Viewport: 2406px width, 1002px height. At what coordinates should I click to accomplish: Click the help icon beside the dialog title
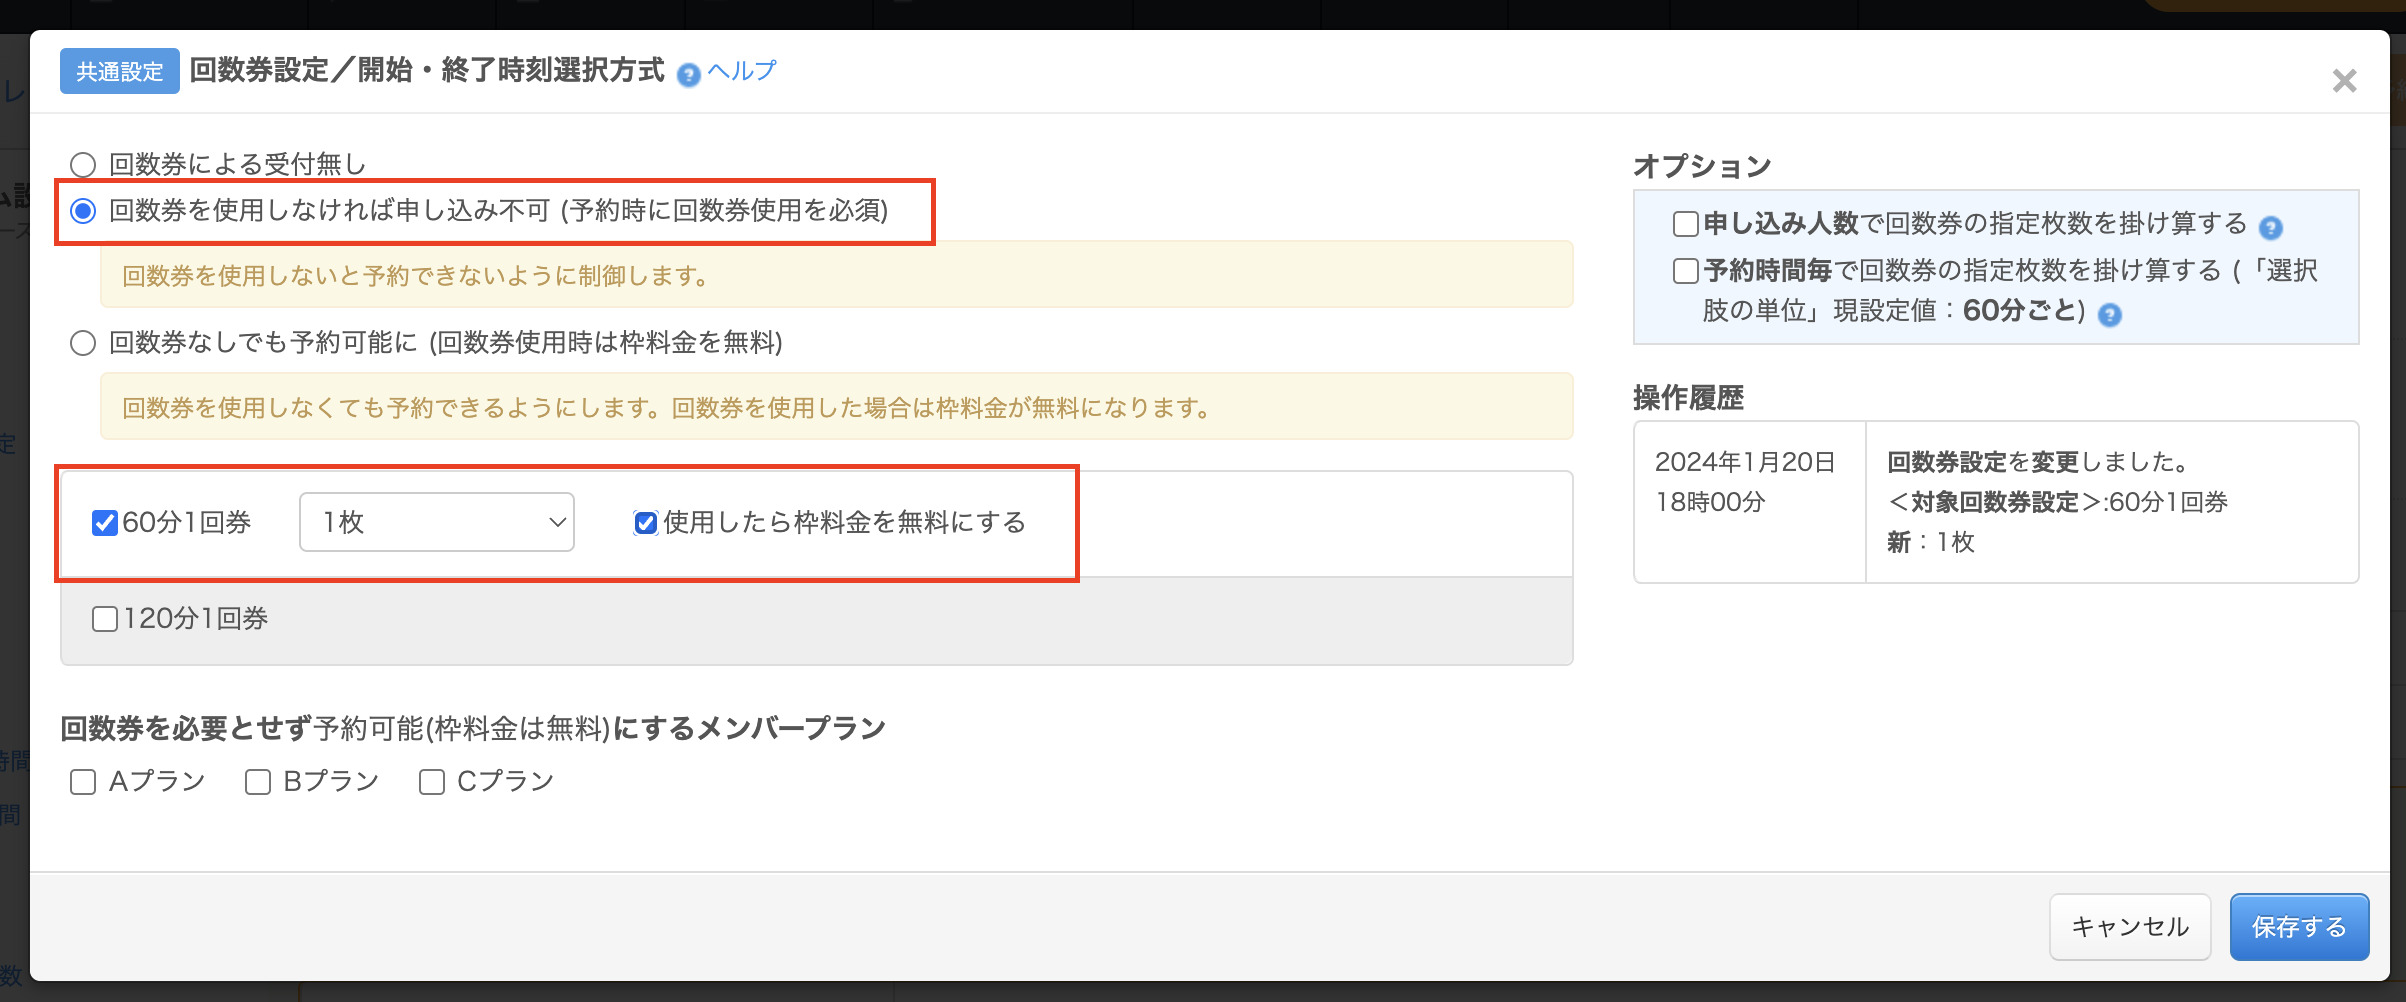click(688, 75)
